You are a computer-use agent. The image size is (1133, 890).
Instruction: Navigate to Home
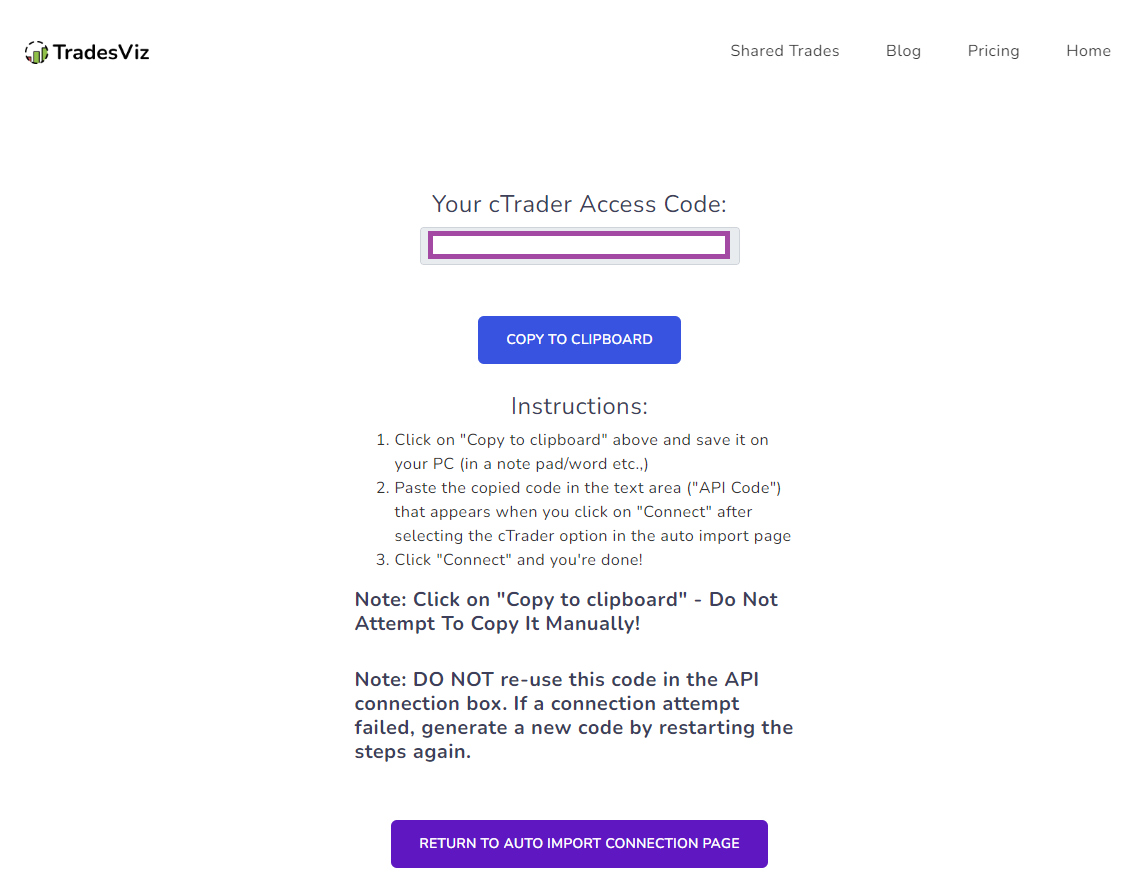coord(1088,51)
